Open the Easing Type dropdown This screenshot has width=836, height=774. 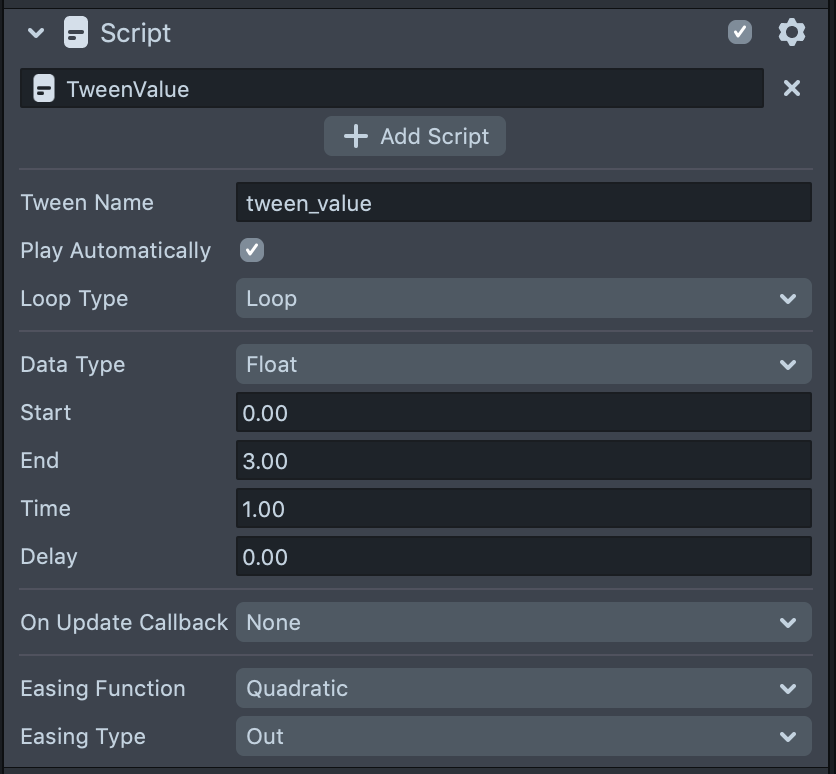[523, 737]
